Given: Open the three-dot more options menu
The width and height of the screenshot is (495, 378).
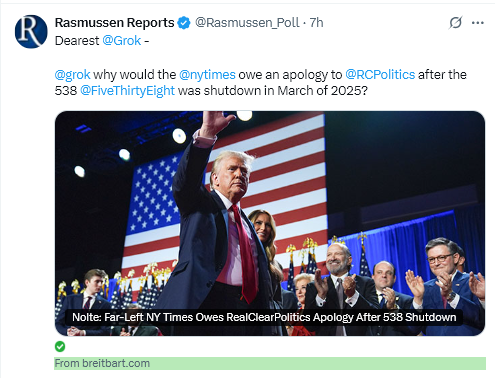Looking at the screenshot, I should click(x=478, y=23).
